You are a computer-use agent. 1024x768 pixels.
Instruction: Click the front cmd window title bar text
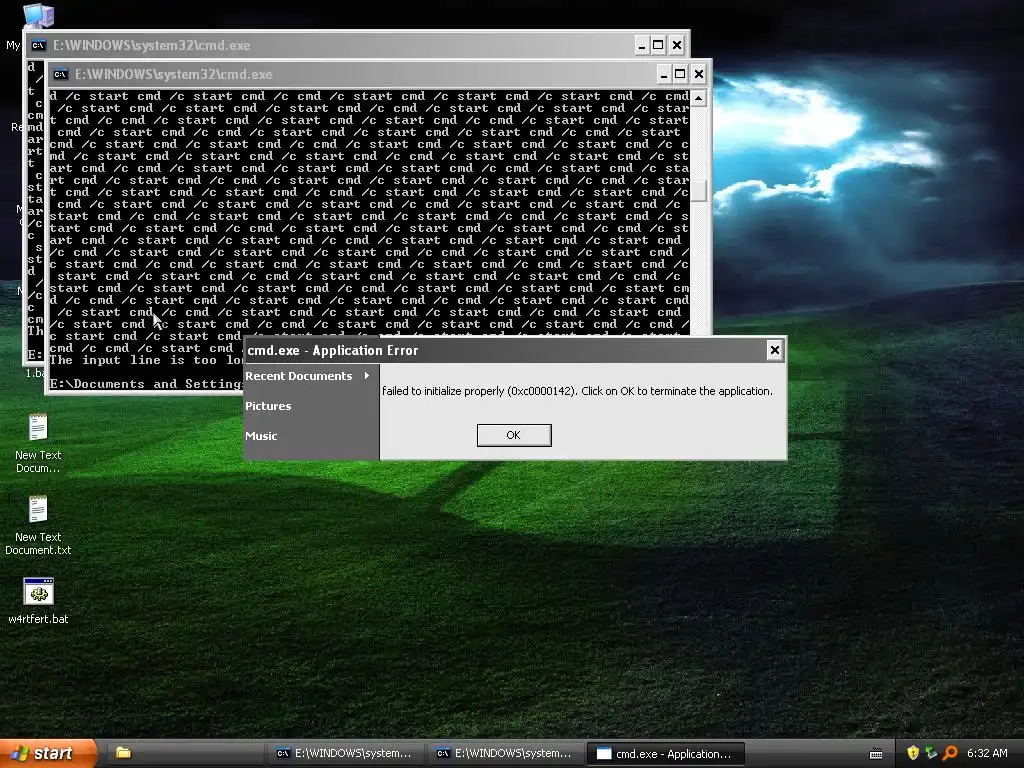click(x=174, y=74)
